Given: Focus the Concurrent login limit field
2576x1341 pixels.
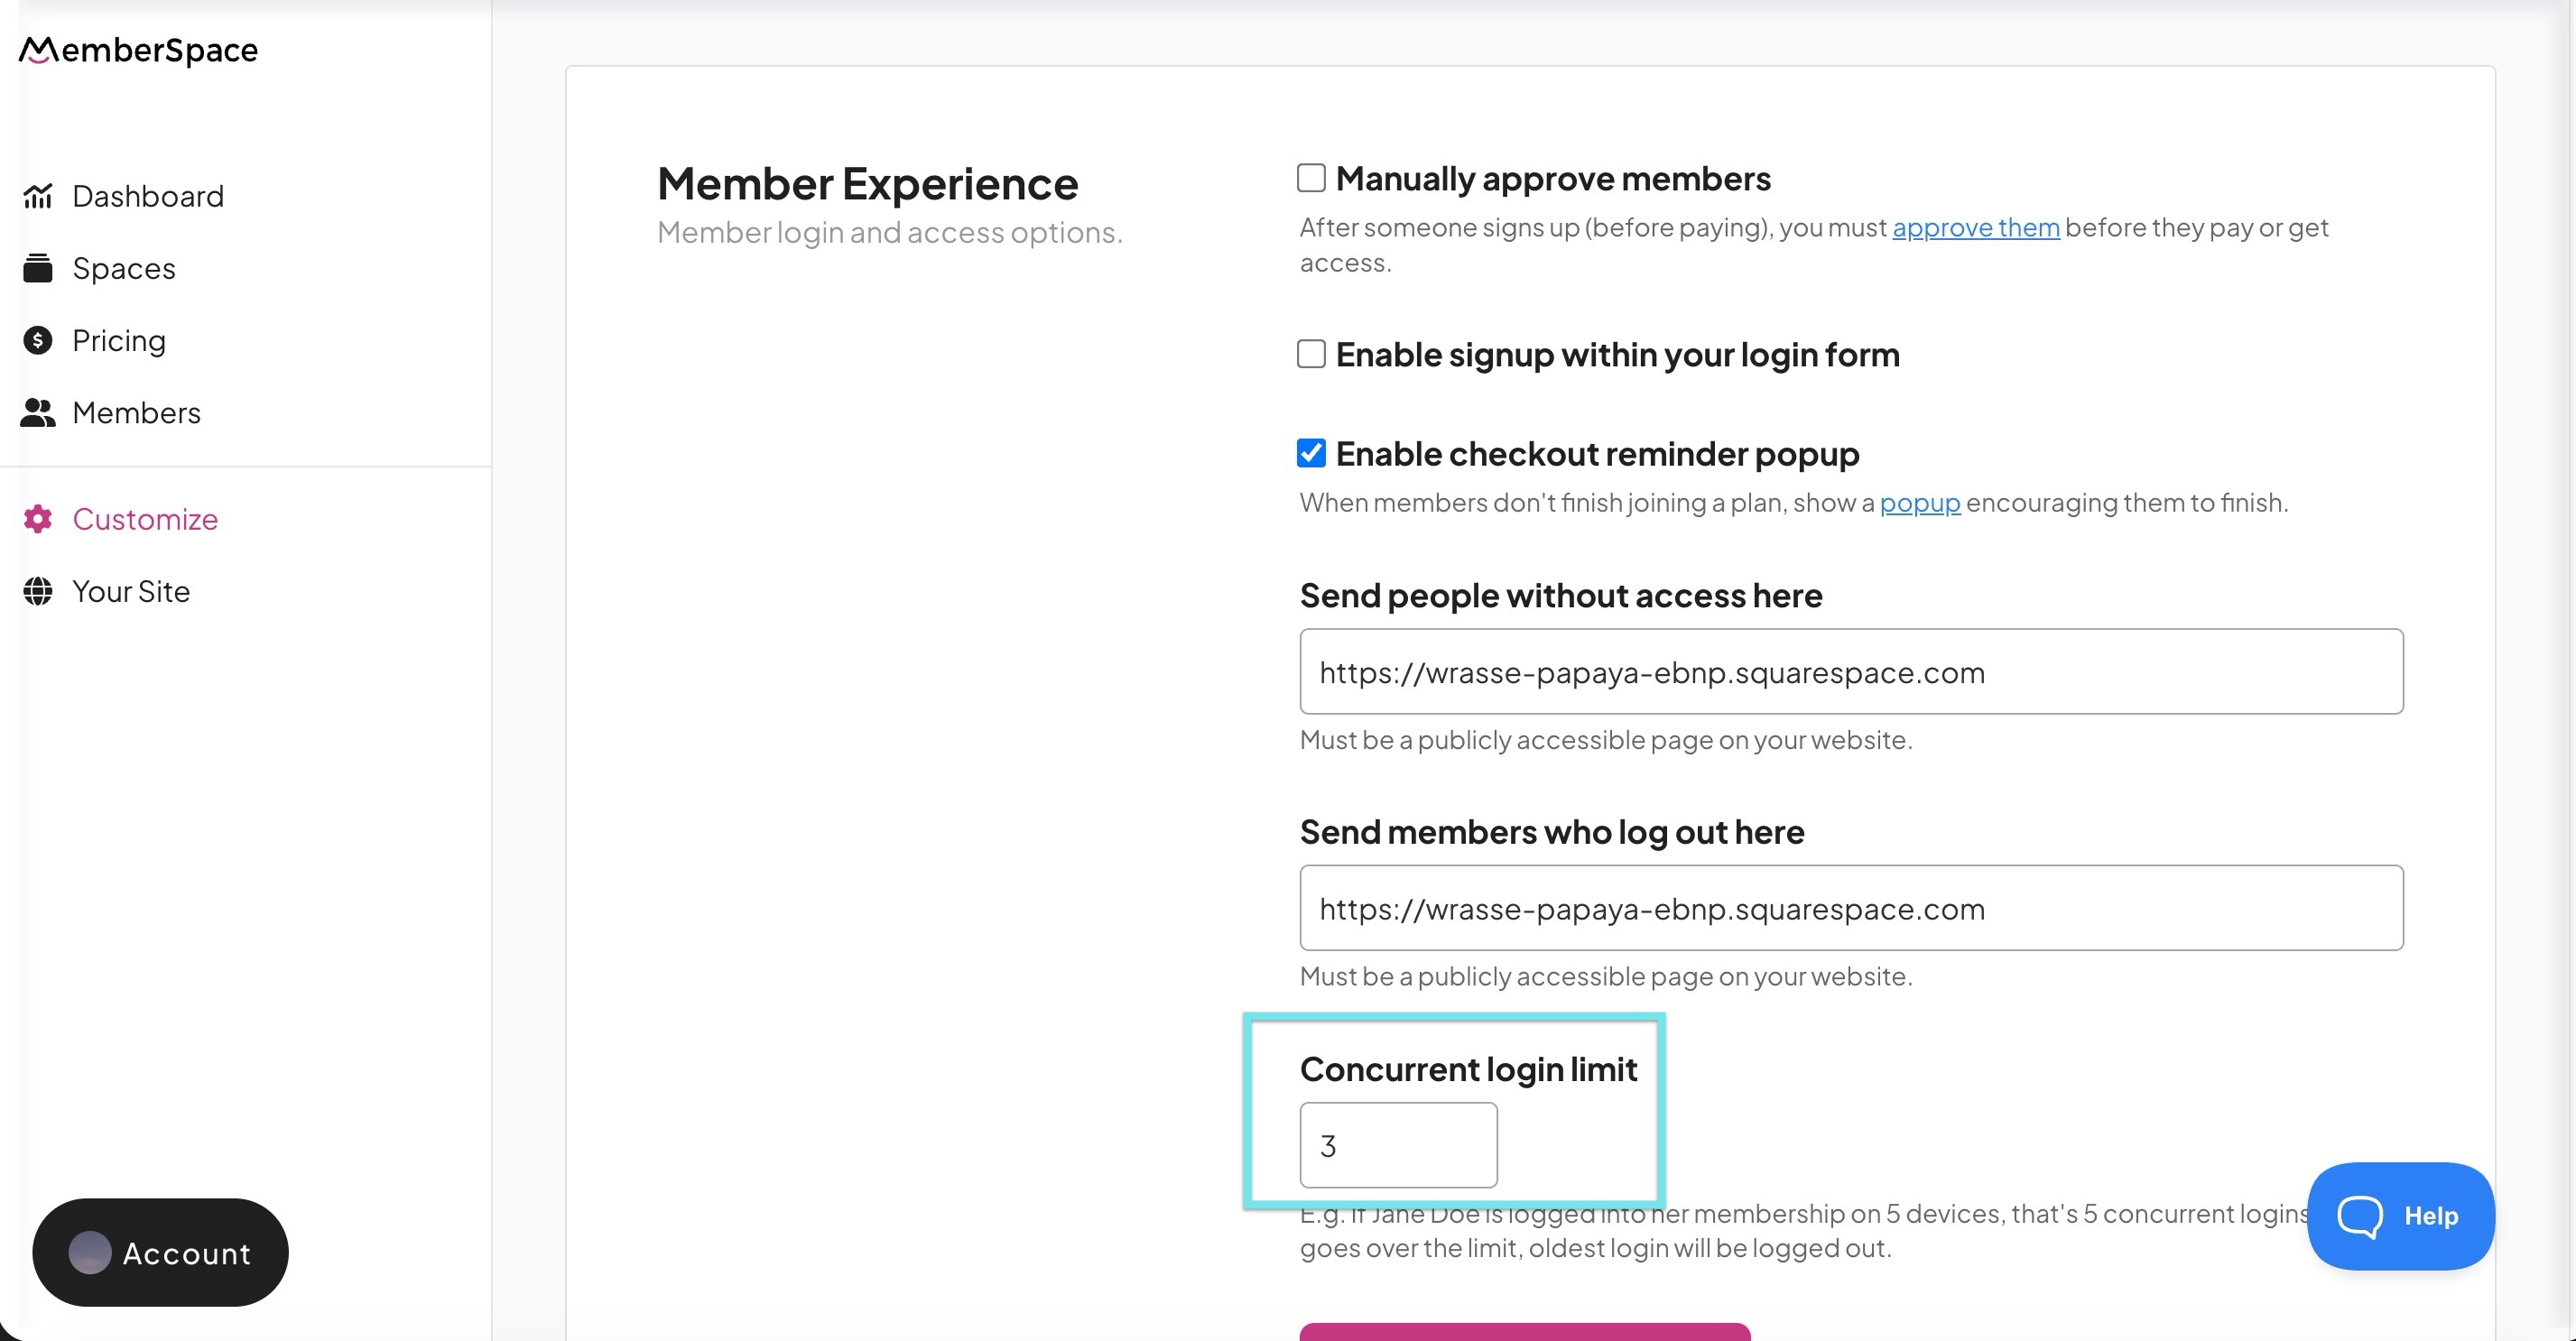Looking at the screenshot, I should tap(1398, 1145).
